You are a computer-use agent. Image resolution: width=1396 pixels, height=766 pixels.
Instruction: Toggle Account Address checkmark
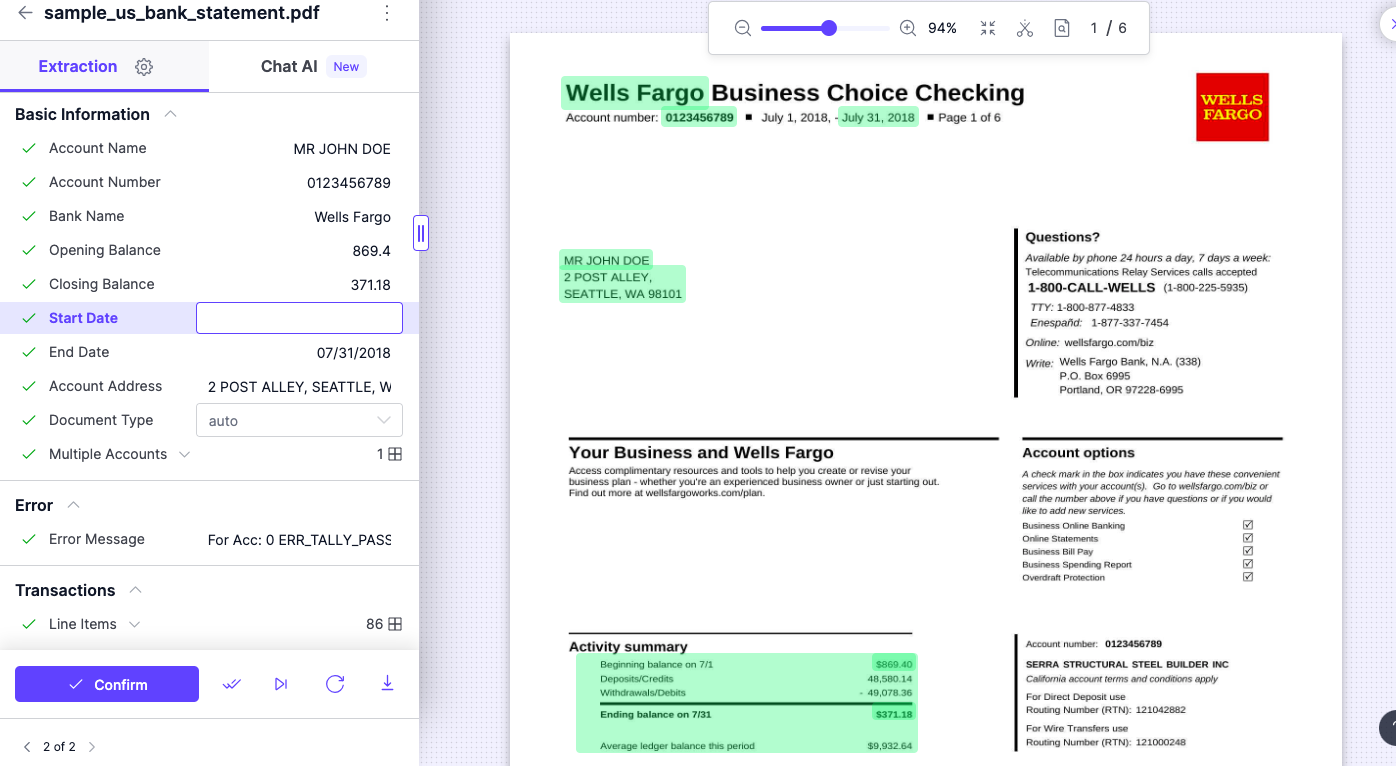tap(29, 386)
